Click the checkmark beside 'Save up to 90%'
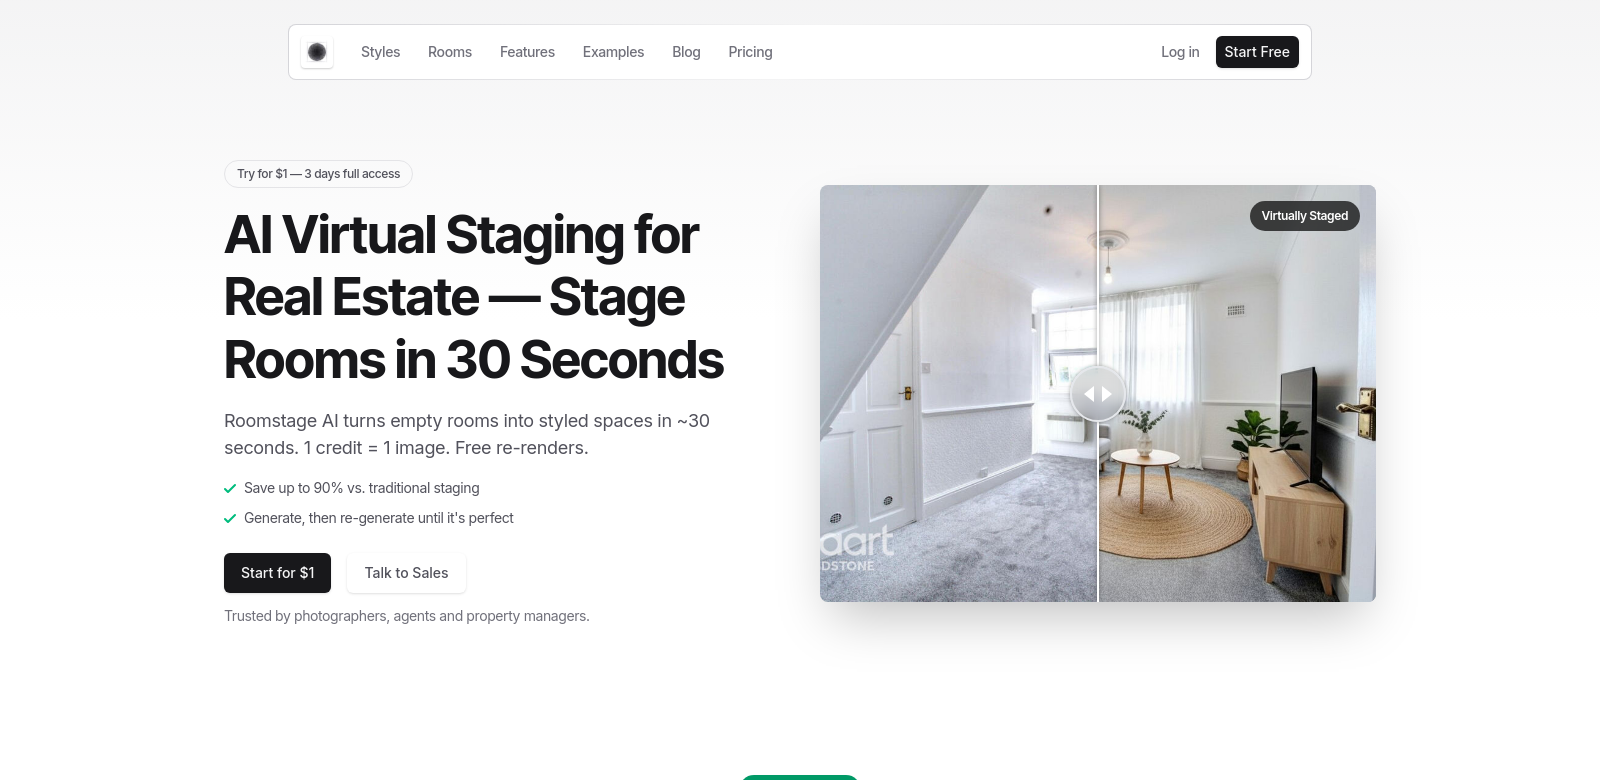1600x780 pixels. (230, 488)
